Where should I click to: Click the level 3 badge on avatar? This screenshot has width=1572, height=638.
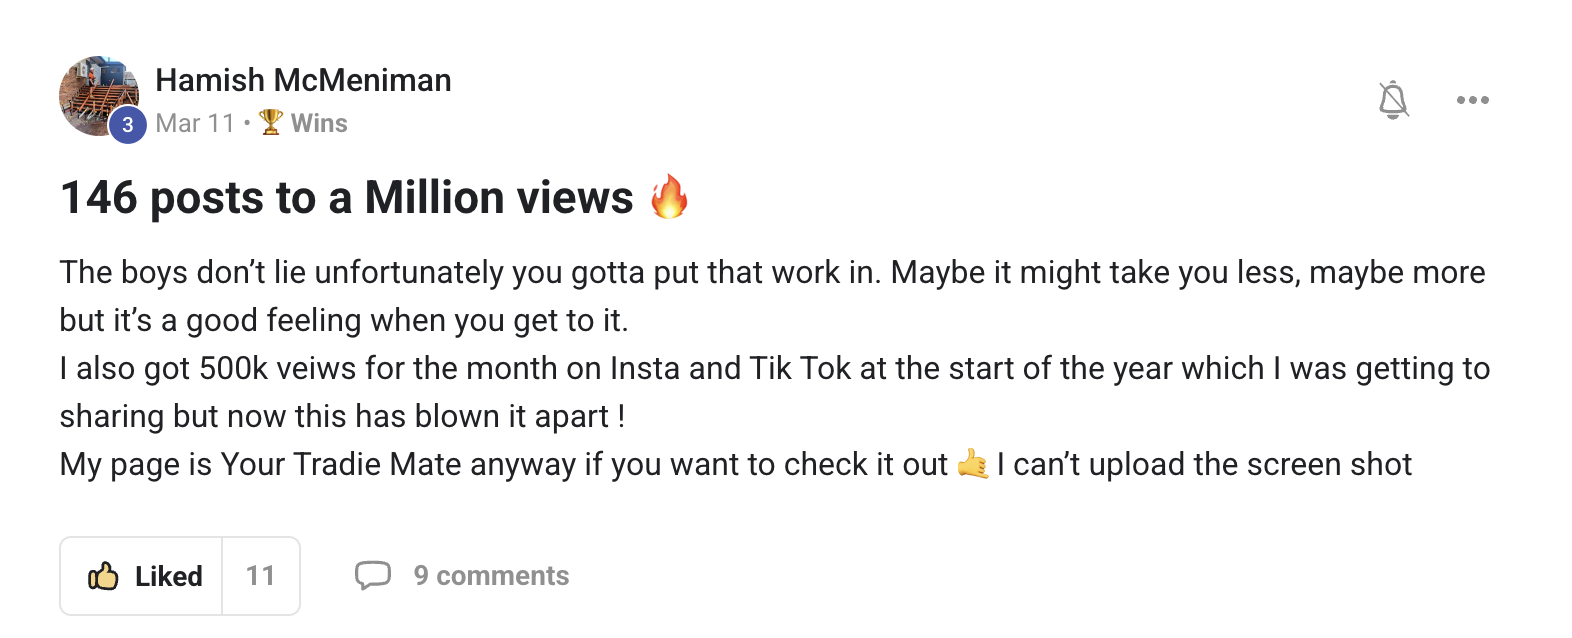click(128, 125)
